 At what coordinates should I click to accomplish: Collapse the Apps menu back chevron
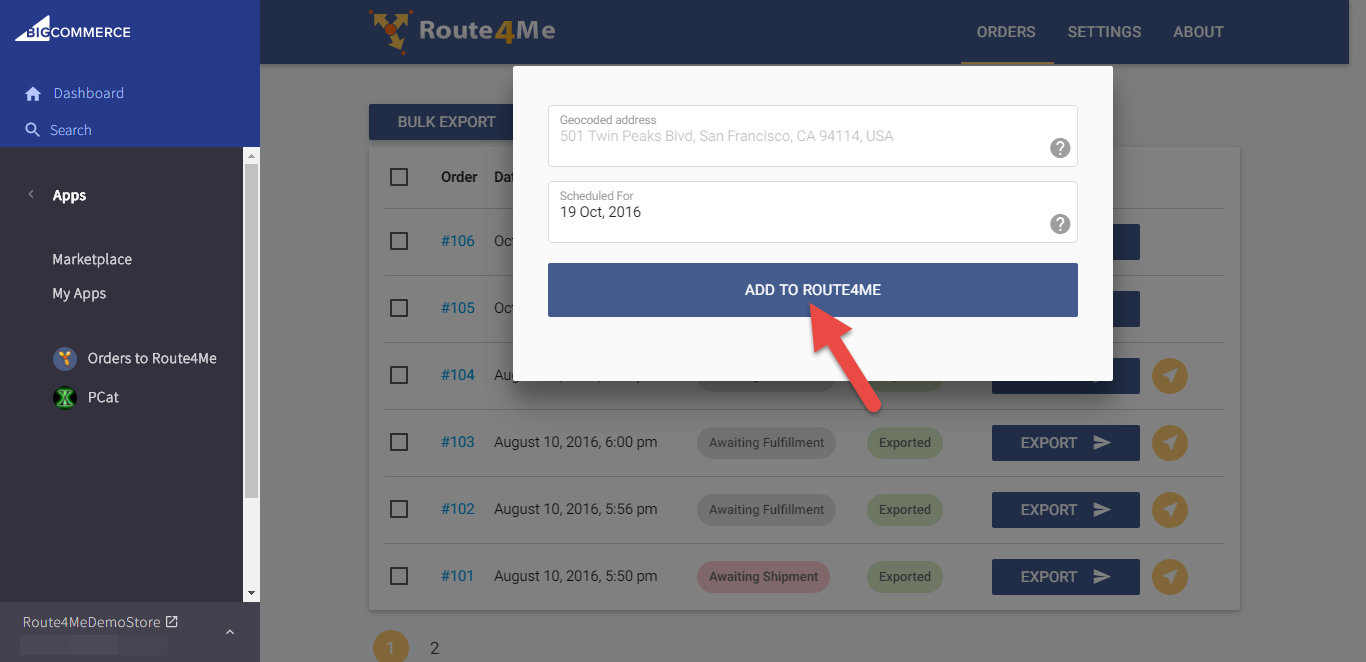pos(31,195)
